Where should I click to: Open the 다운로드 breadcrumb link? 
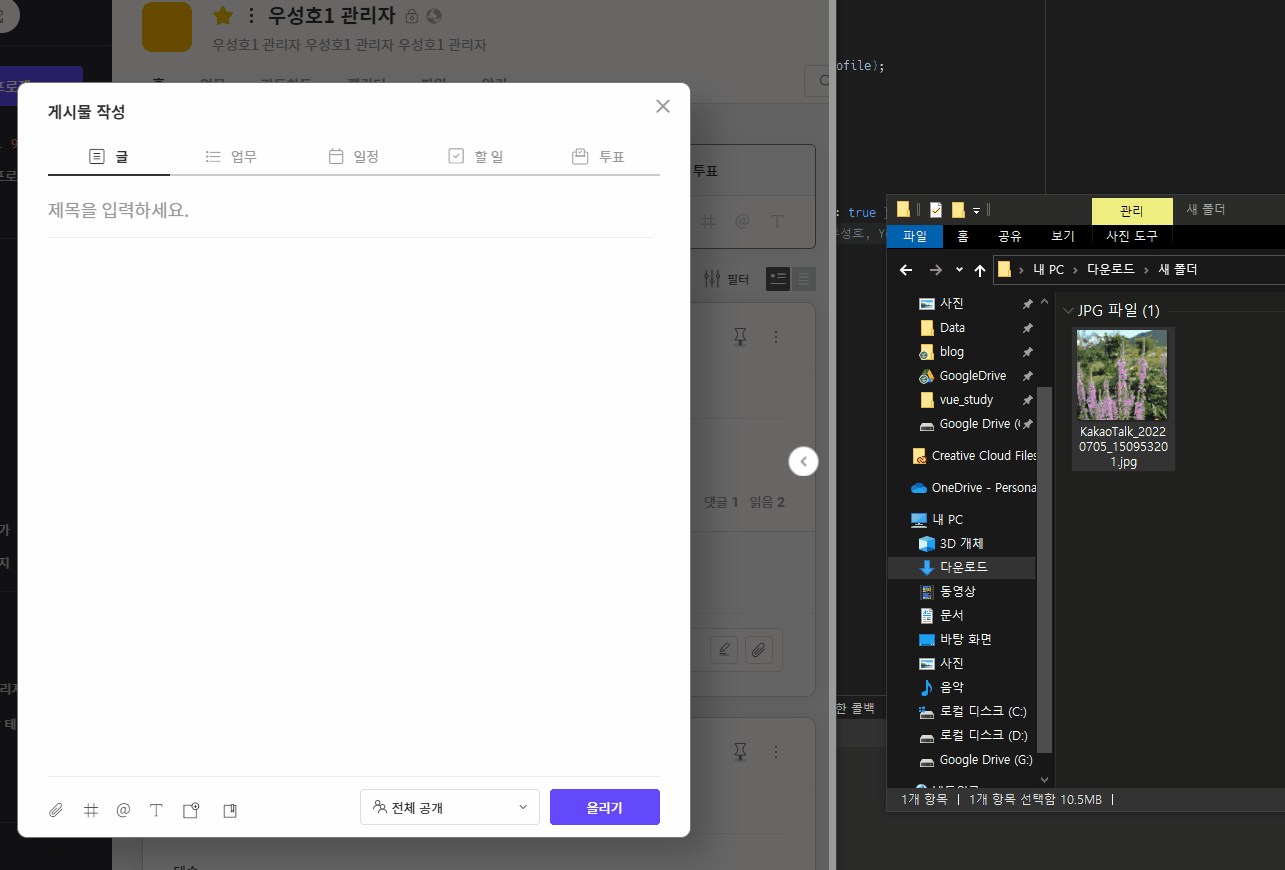(1109, 269)
